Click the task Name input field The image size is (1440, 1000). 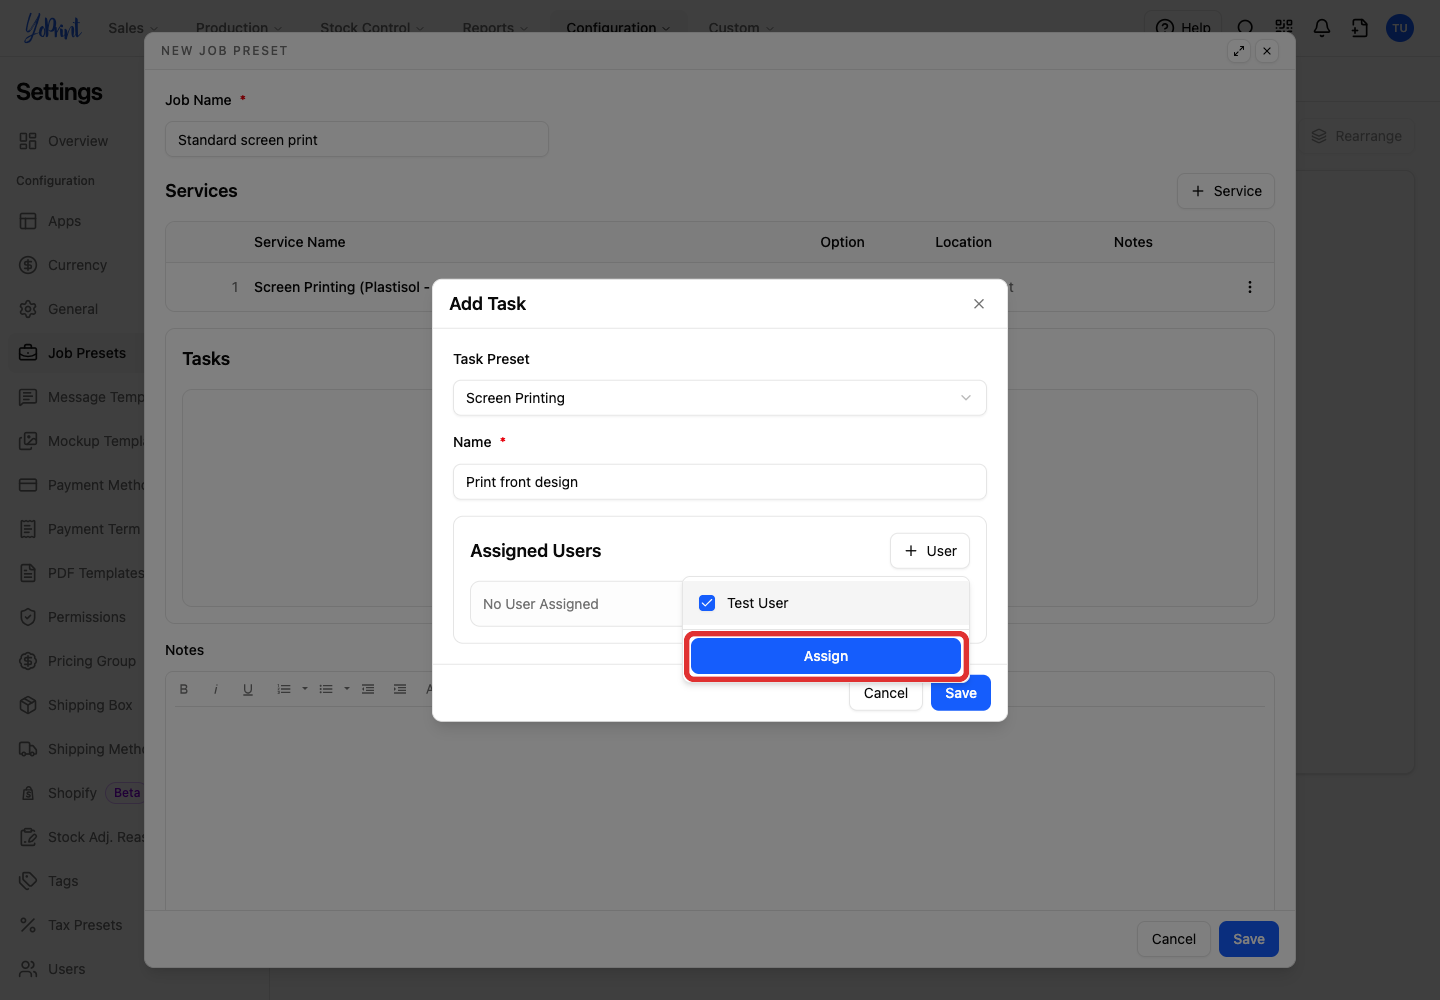[720, 482]
